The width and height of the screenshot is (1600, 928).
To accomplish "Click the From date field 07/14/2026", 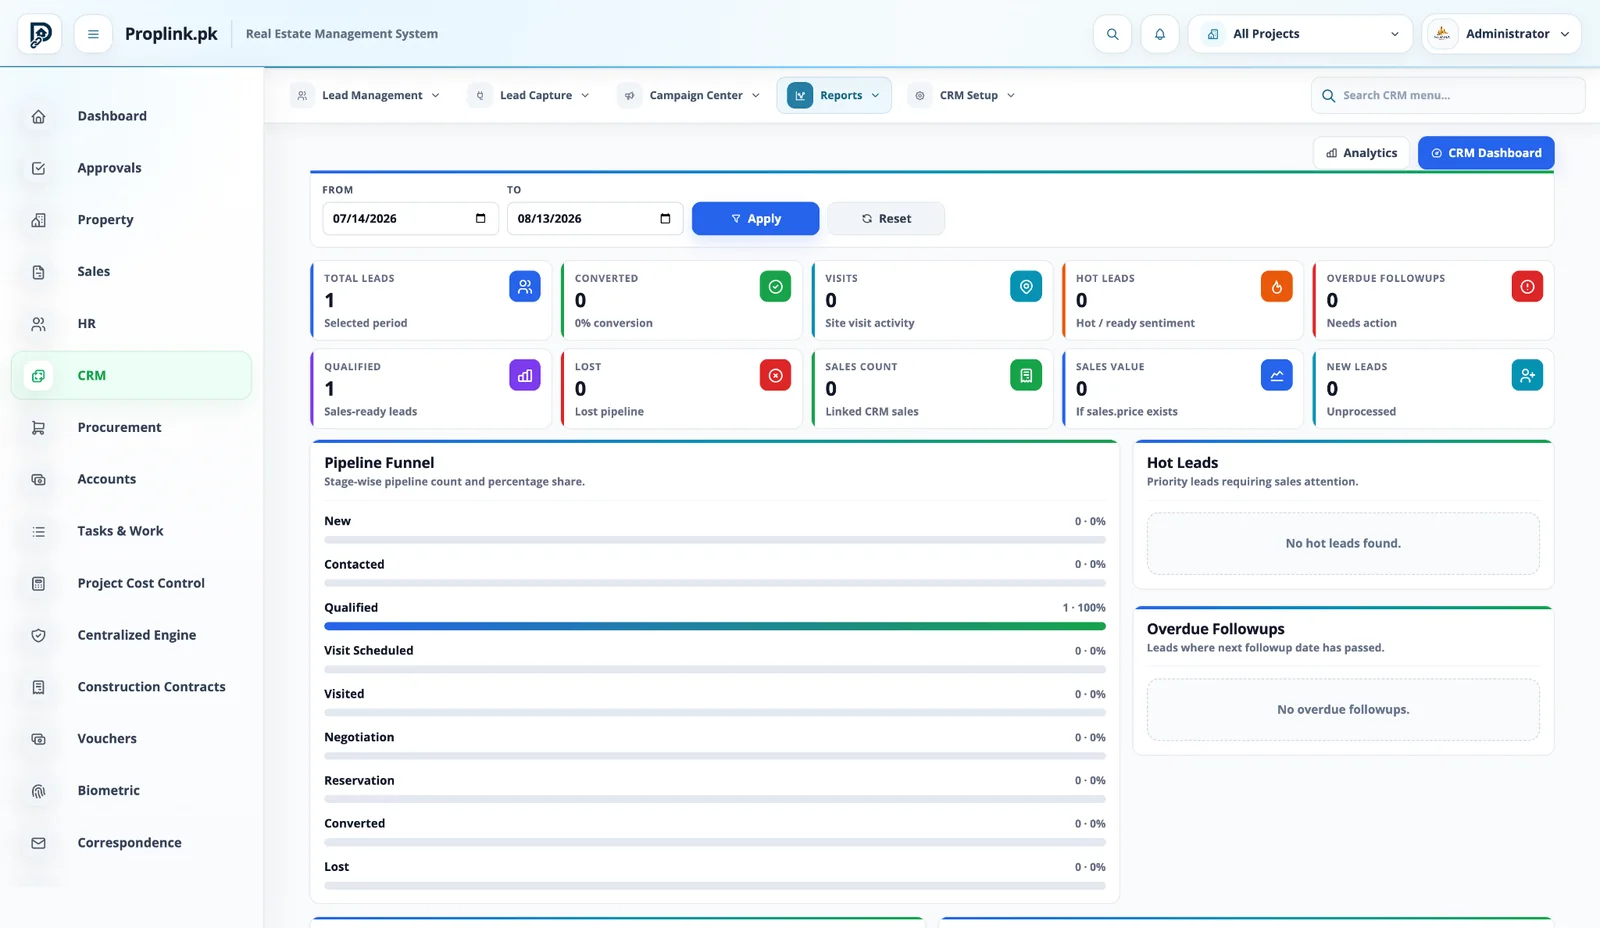I will coord(410,219).
